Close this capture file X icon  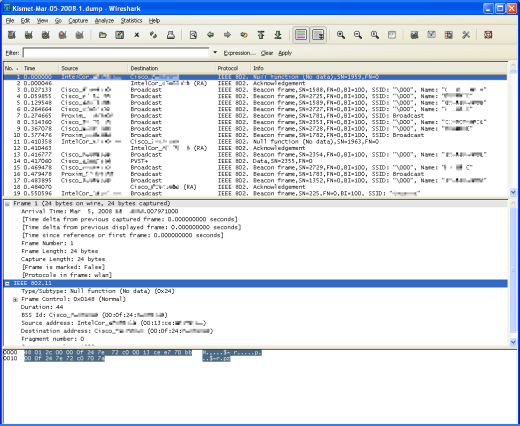pos(137,35)
